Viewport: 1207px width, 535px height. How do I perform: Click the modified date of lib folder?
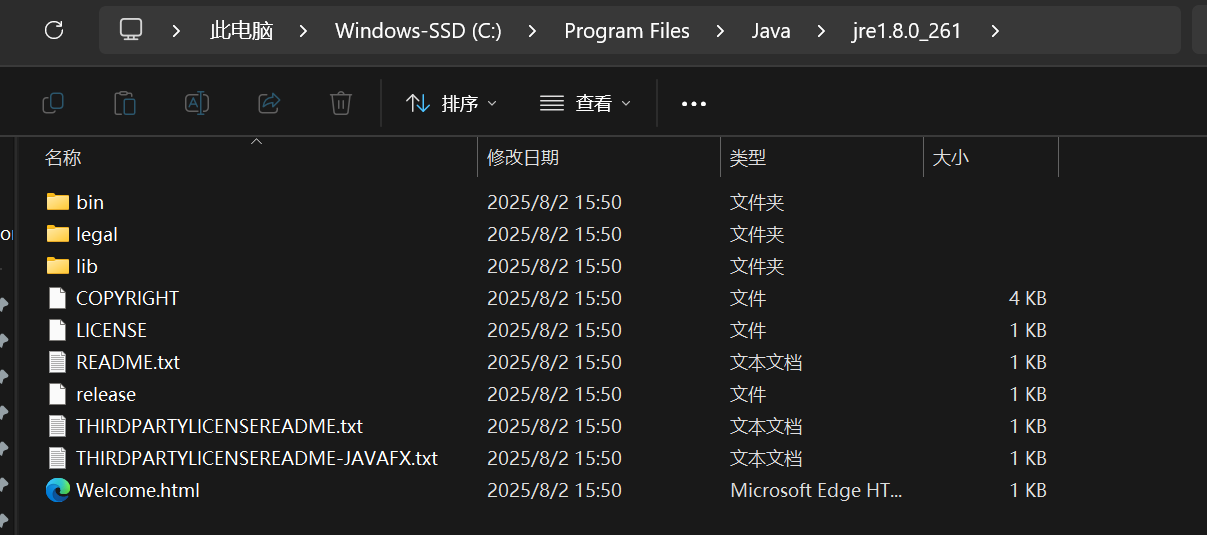tap(554, 266)
